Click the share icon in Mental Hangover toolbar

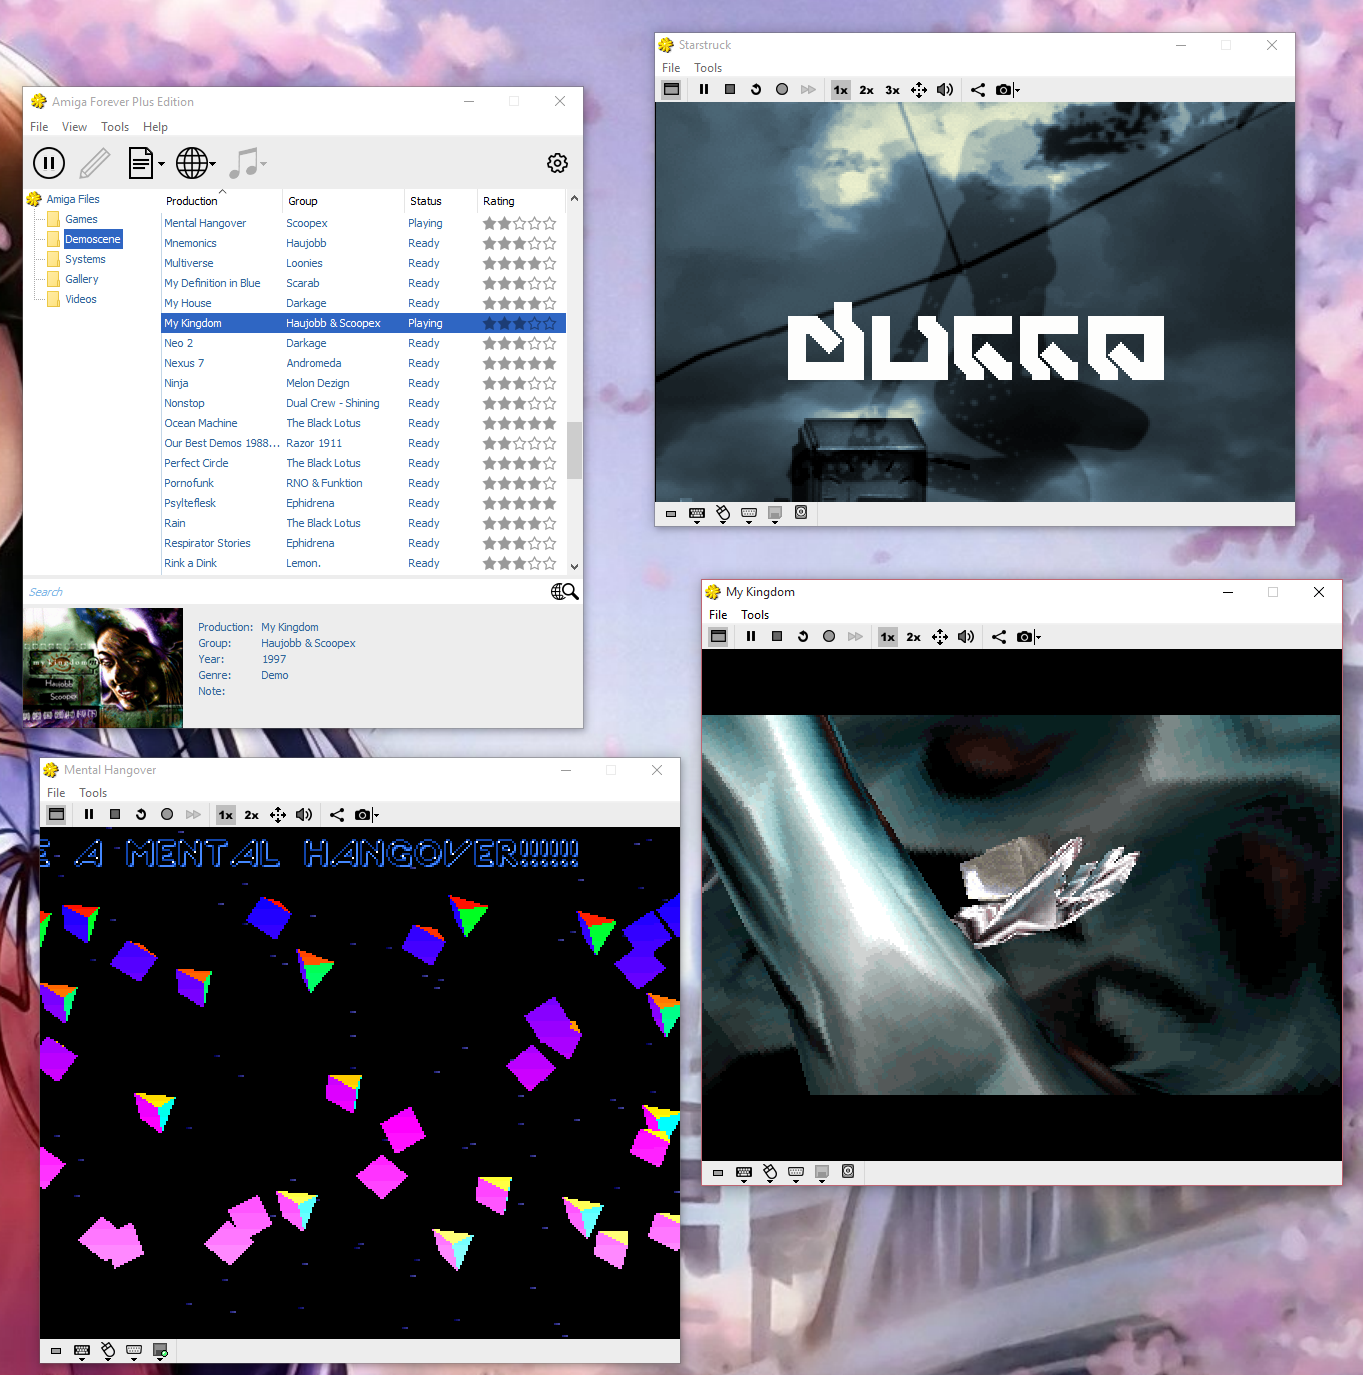coord(337,815)
